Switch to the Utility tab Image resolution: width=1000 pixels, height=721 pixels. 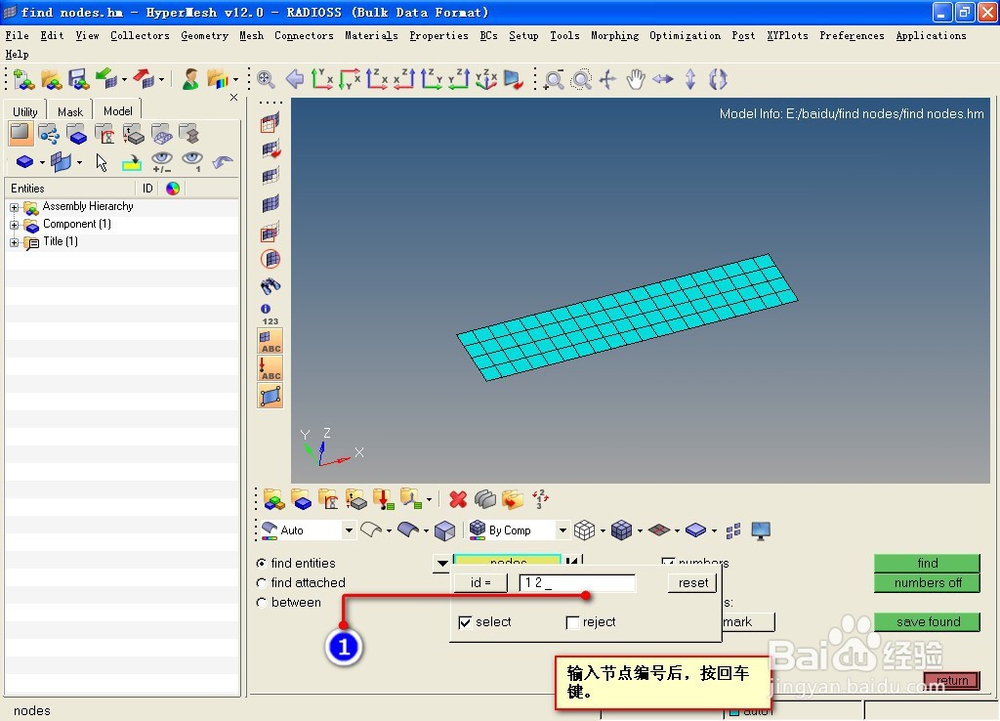pyautogui.click(x=26, y=112)
